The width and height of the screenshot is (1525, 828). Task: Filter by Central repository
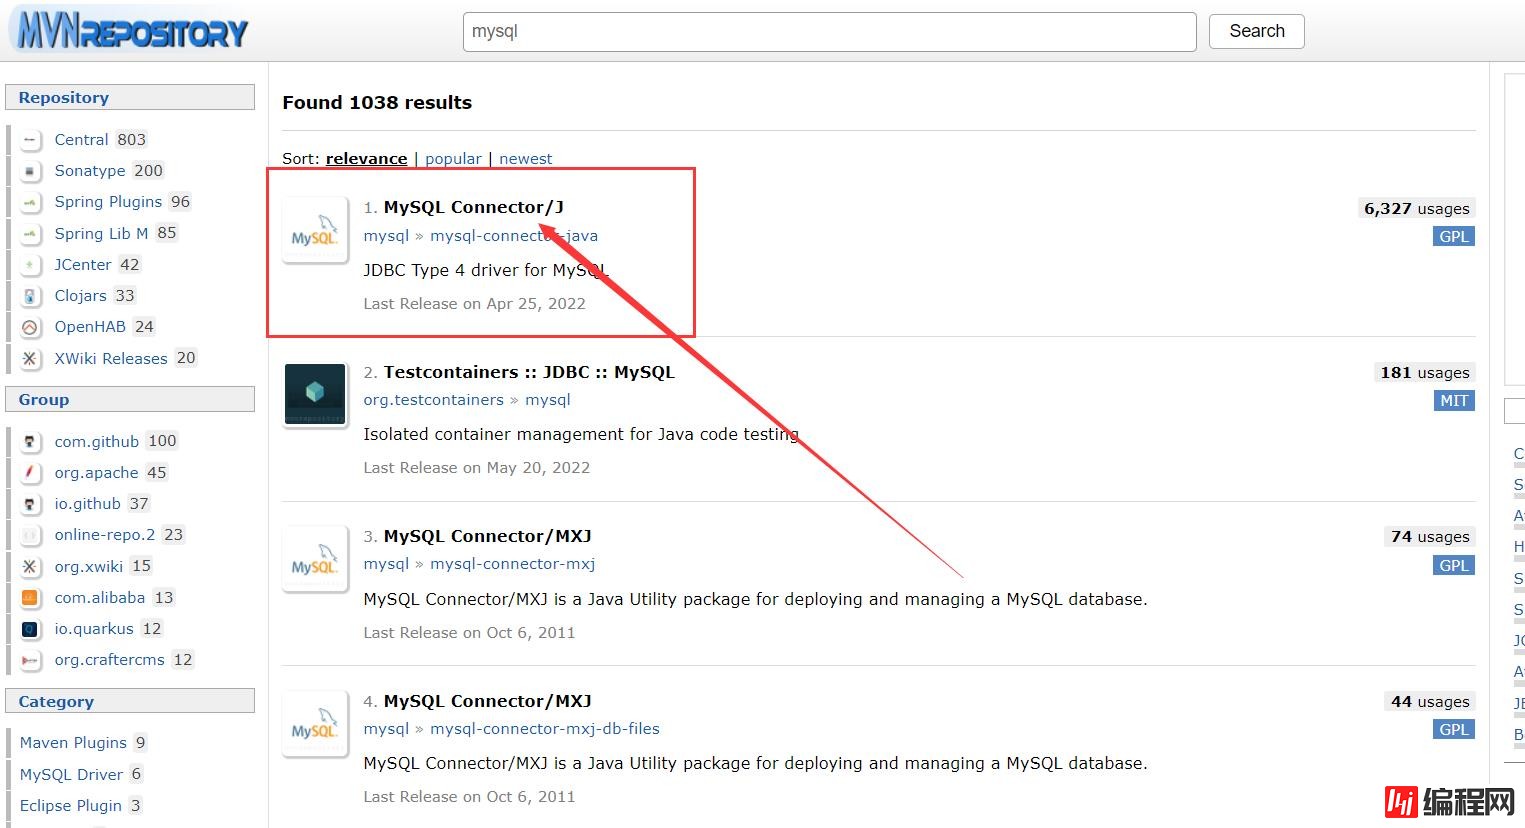(81, 140)
